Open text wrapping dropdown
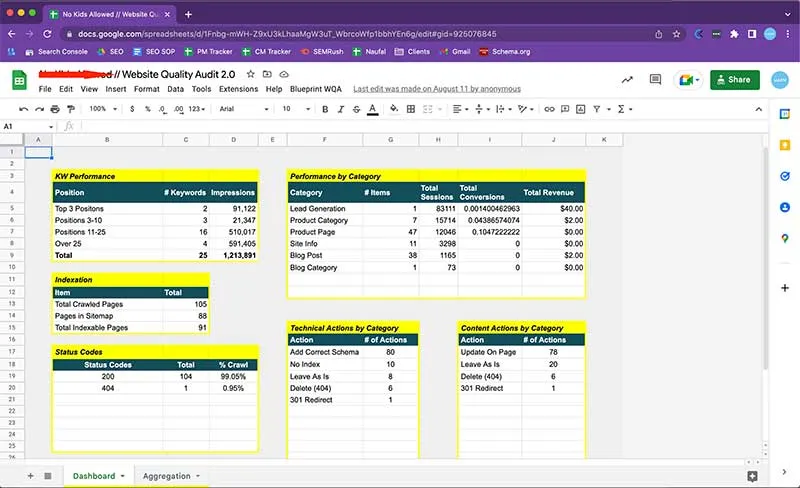Viewport: 800px width, 488px height. click(x=504, y=109)
